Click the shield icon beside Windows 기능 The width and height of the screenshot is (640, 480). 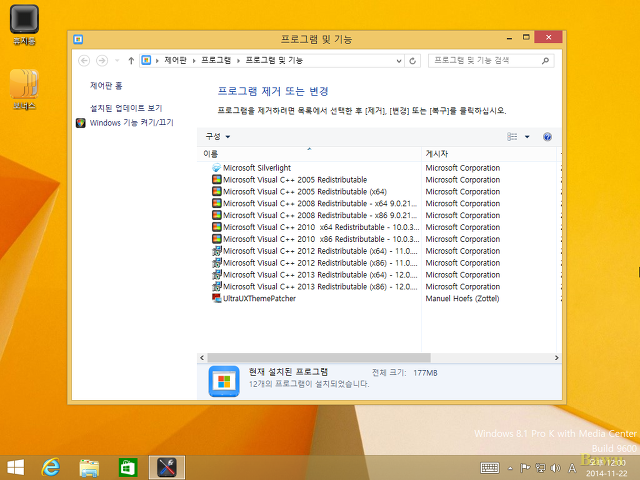[81, 123]
